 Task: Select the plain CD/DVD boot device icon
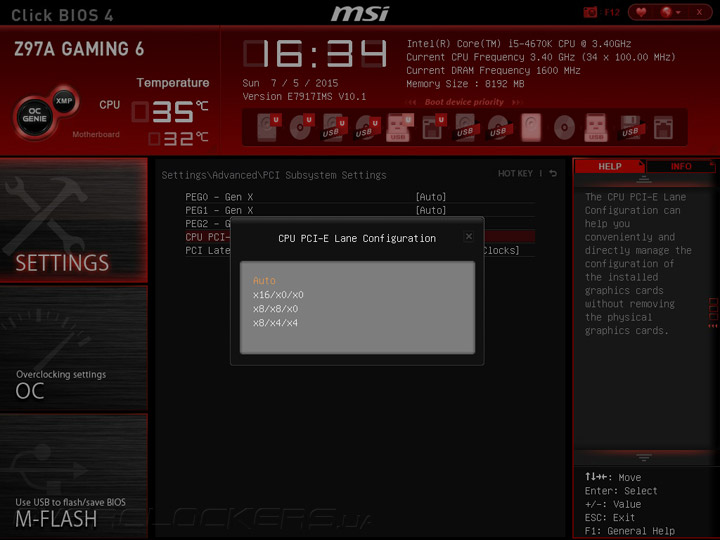564,127
